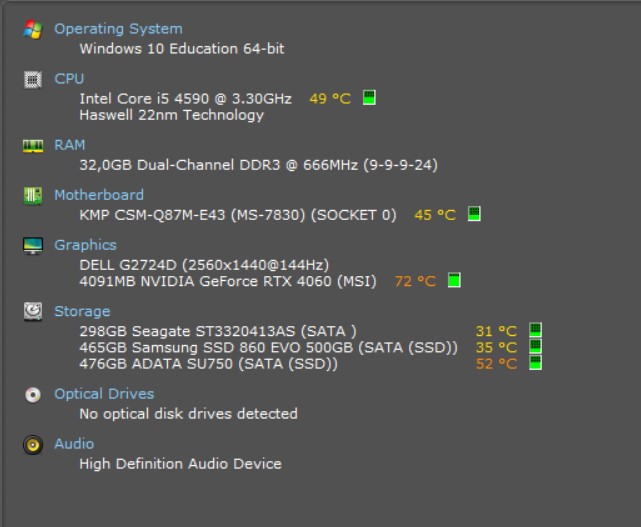Click the CPU chip icon
Image resolution: width=641 pixels, height=527 pixels.
(33, 79)
